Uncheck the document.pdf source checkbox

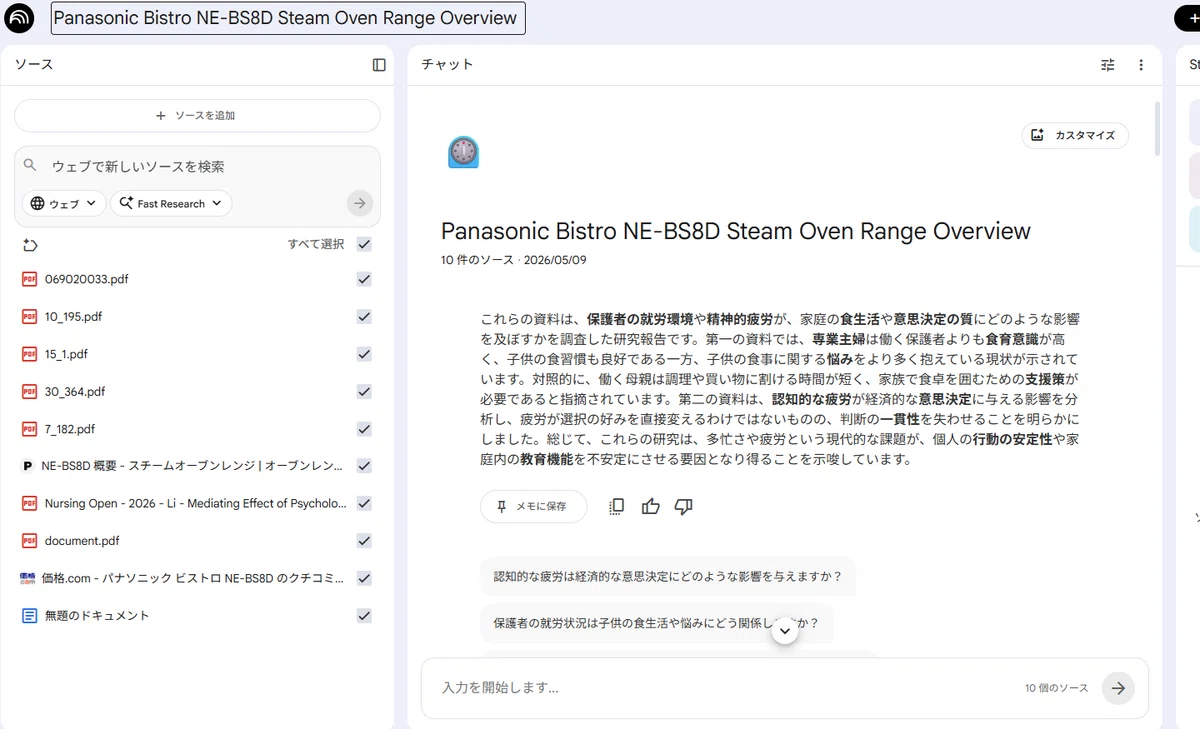[x=364, y=541]
